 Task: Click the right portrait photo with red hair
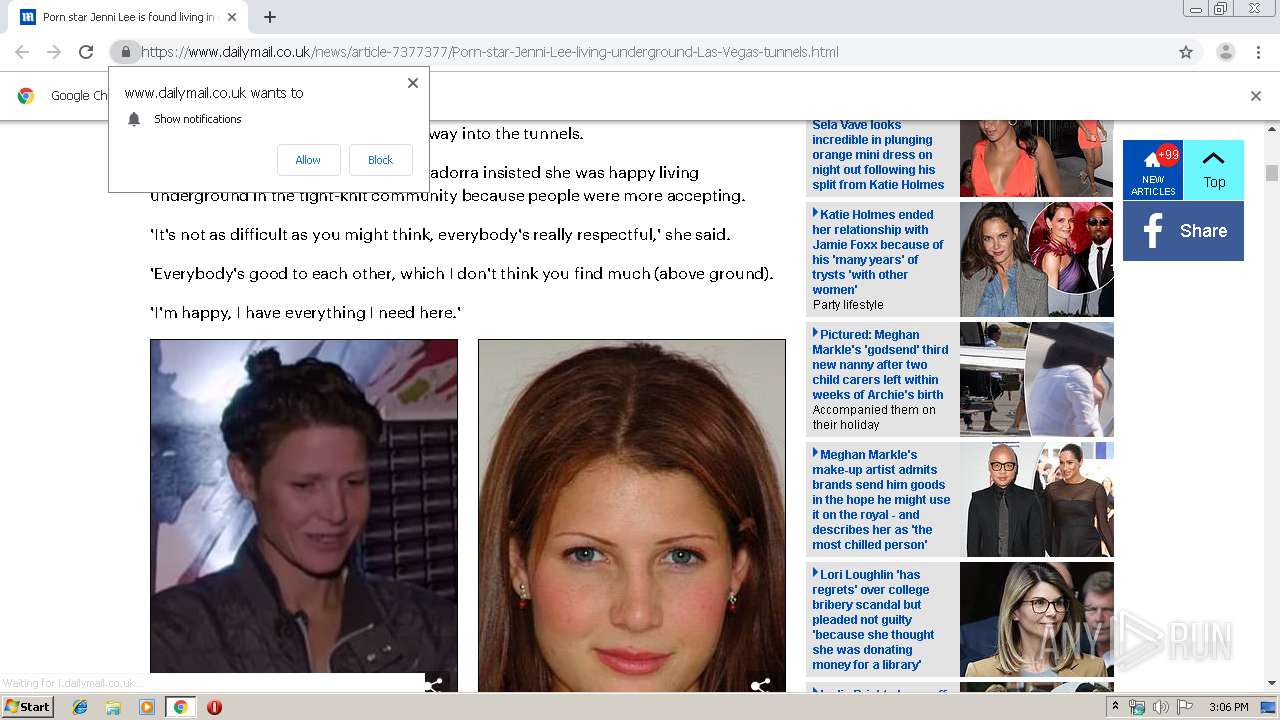[632, 515]
